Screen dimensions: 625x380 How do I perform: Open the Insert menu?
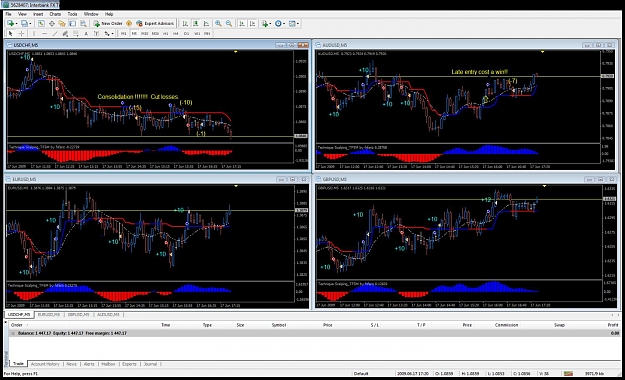38,14
